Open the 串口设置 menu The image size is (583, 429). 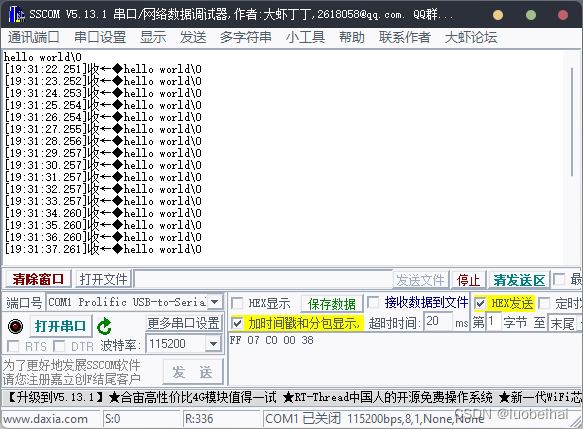tap(100, 37)
